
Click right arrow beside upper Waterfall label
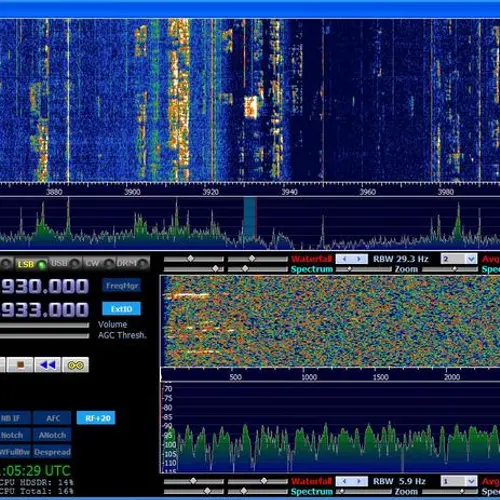[x=359, y=259]
